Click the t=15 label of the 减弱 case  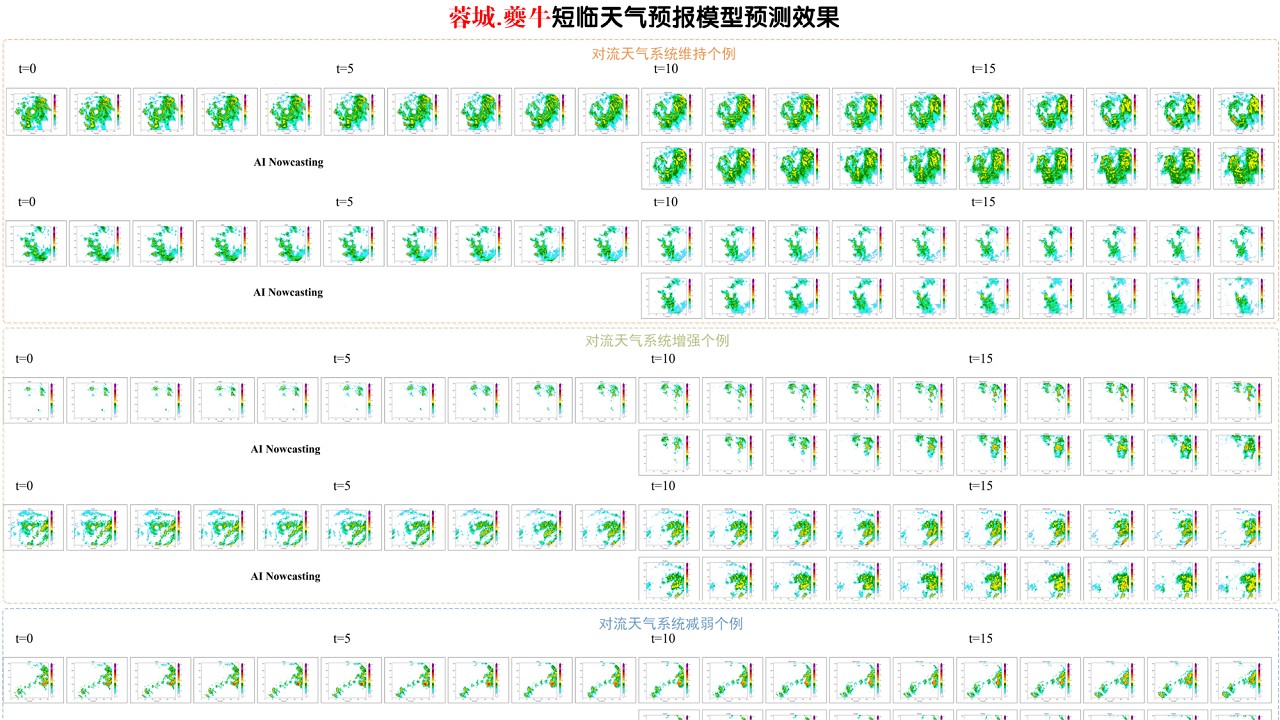(x=981, y=639)
